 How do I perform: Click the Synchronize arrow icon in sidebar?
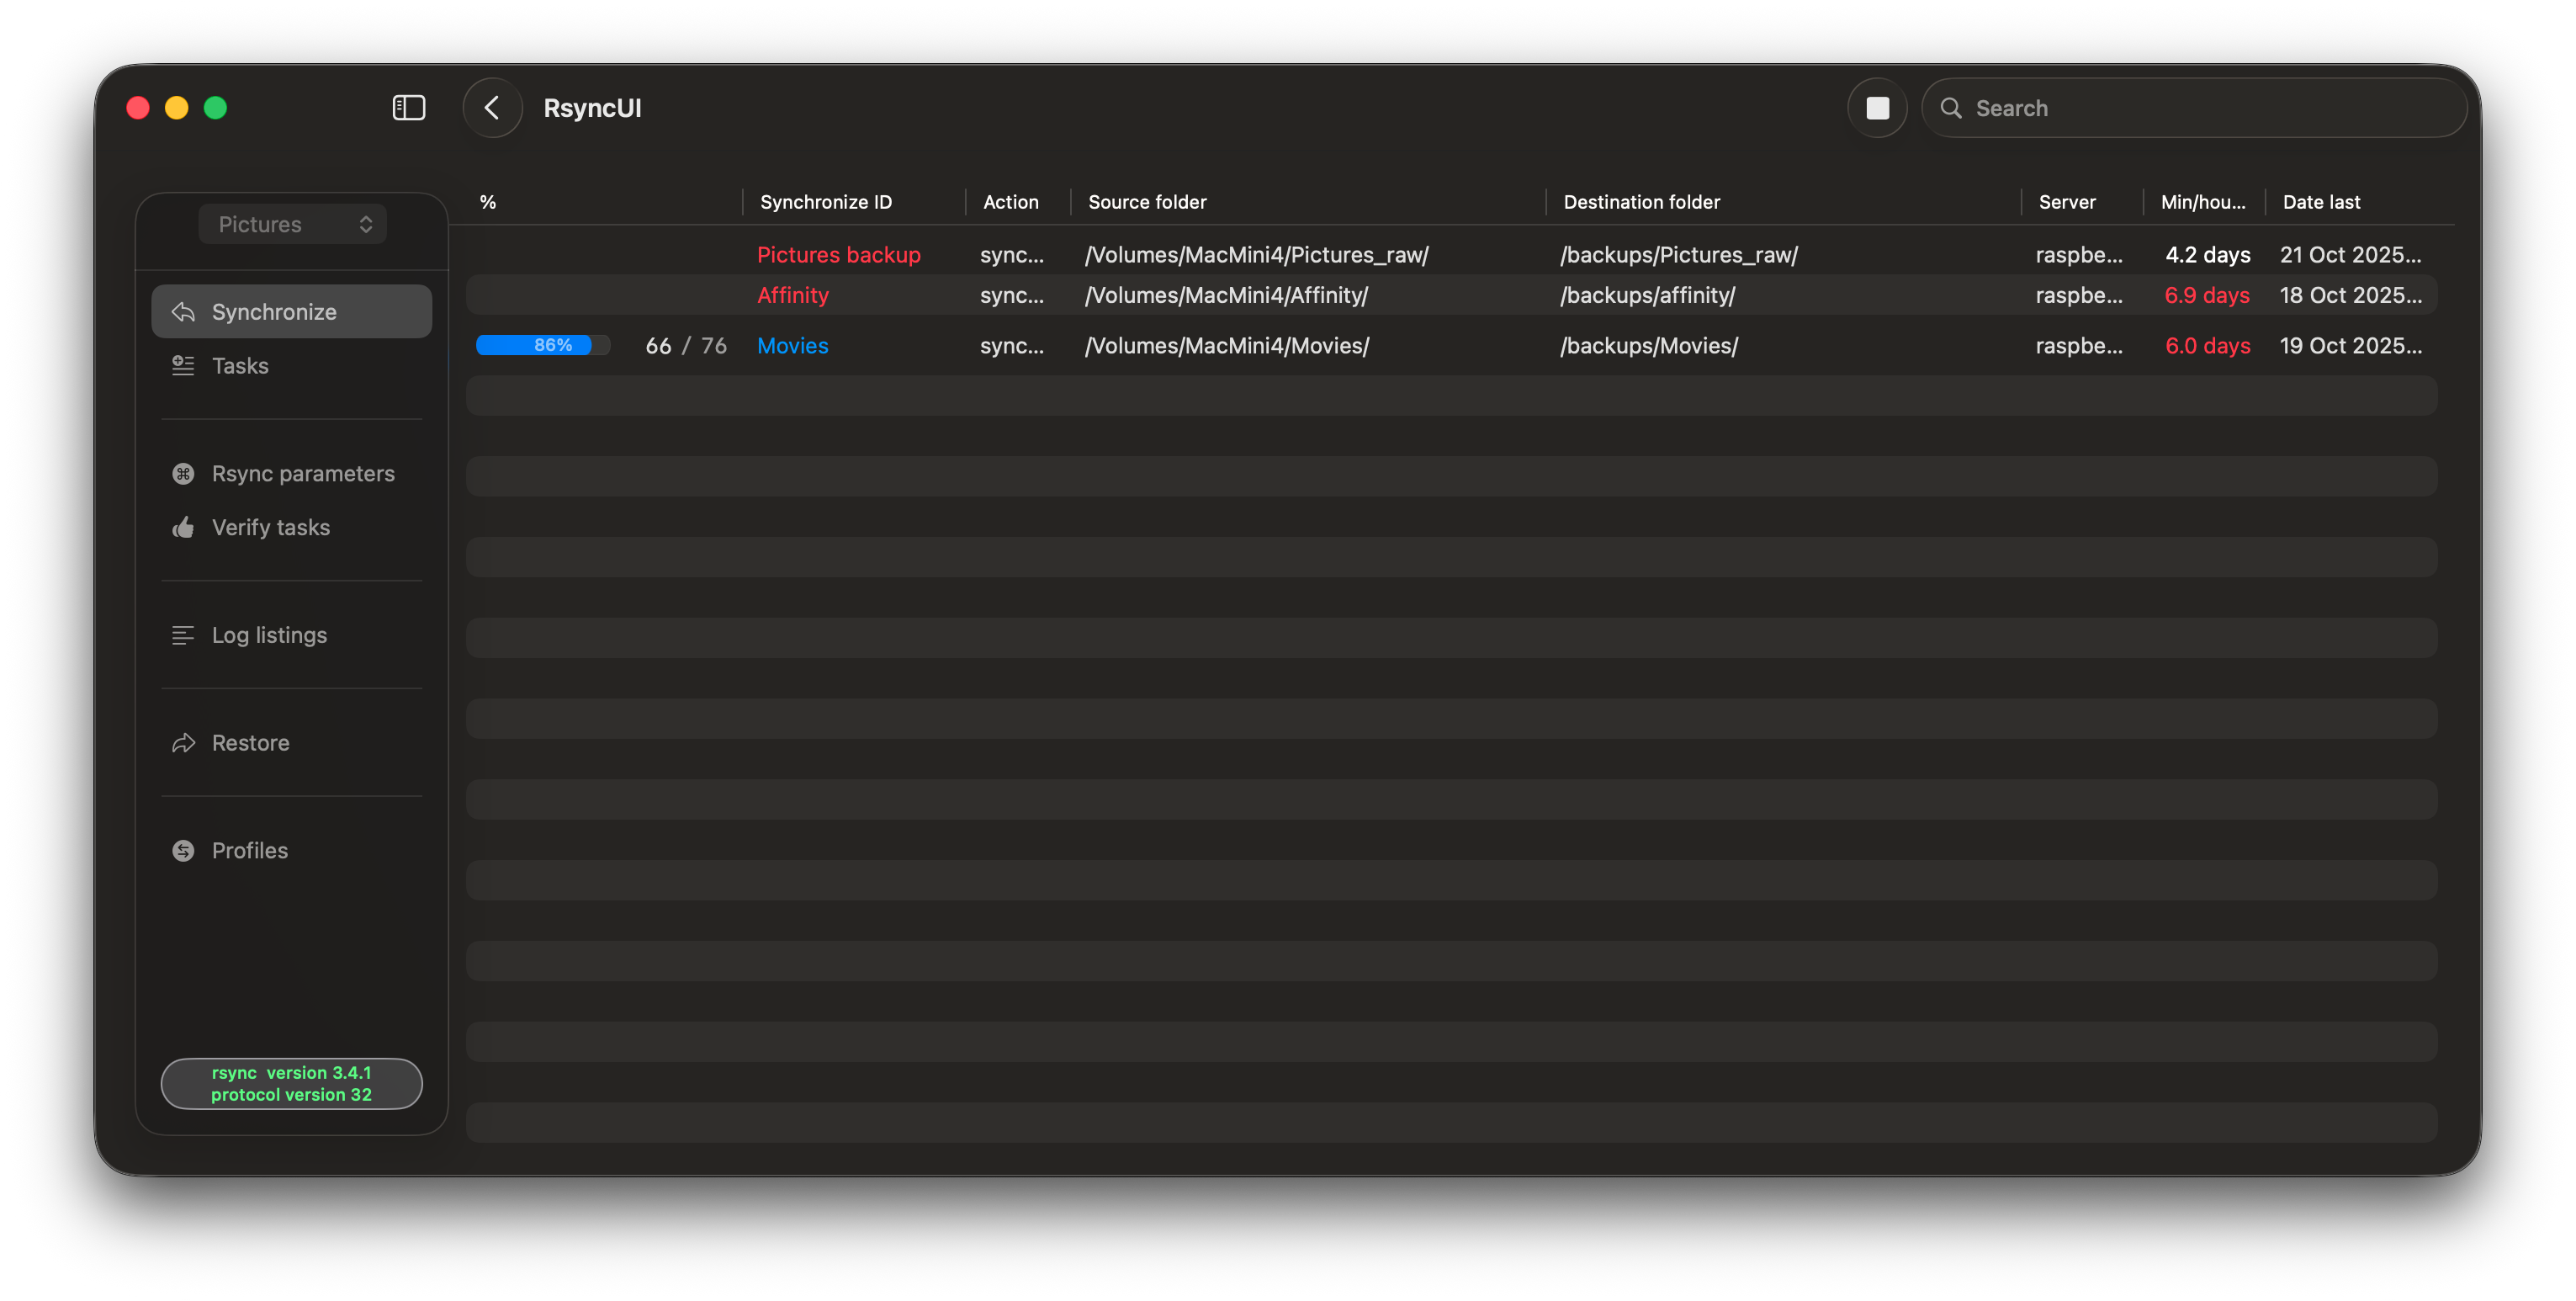pyautogui.click(x=183, y=312)
